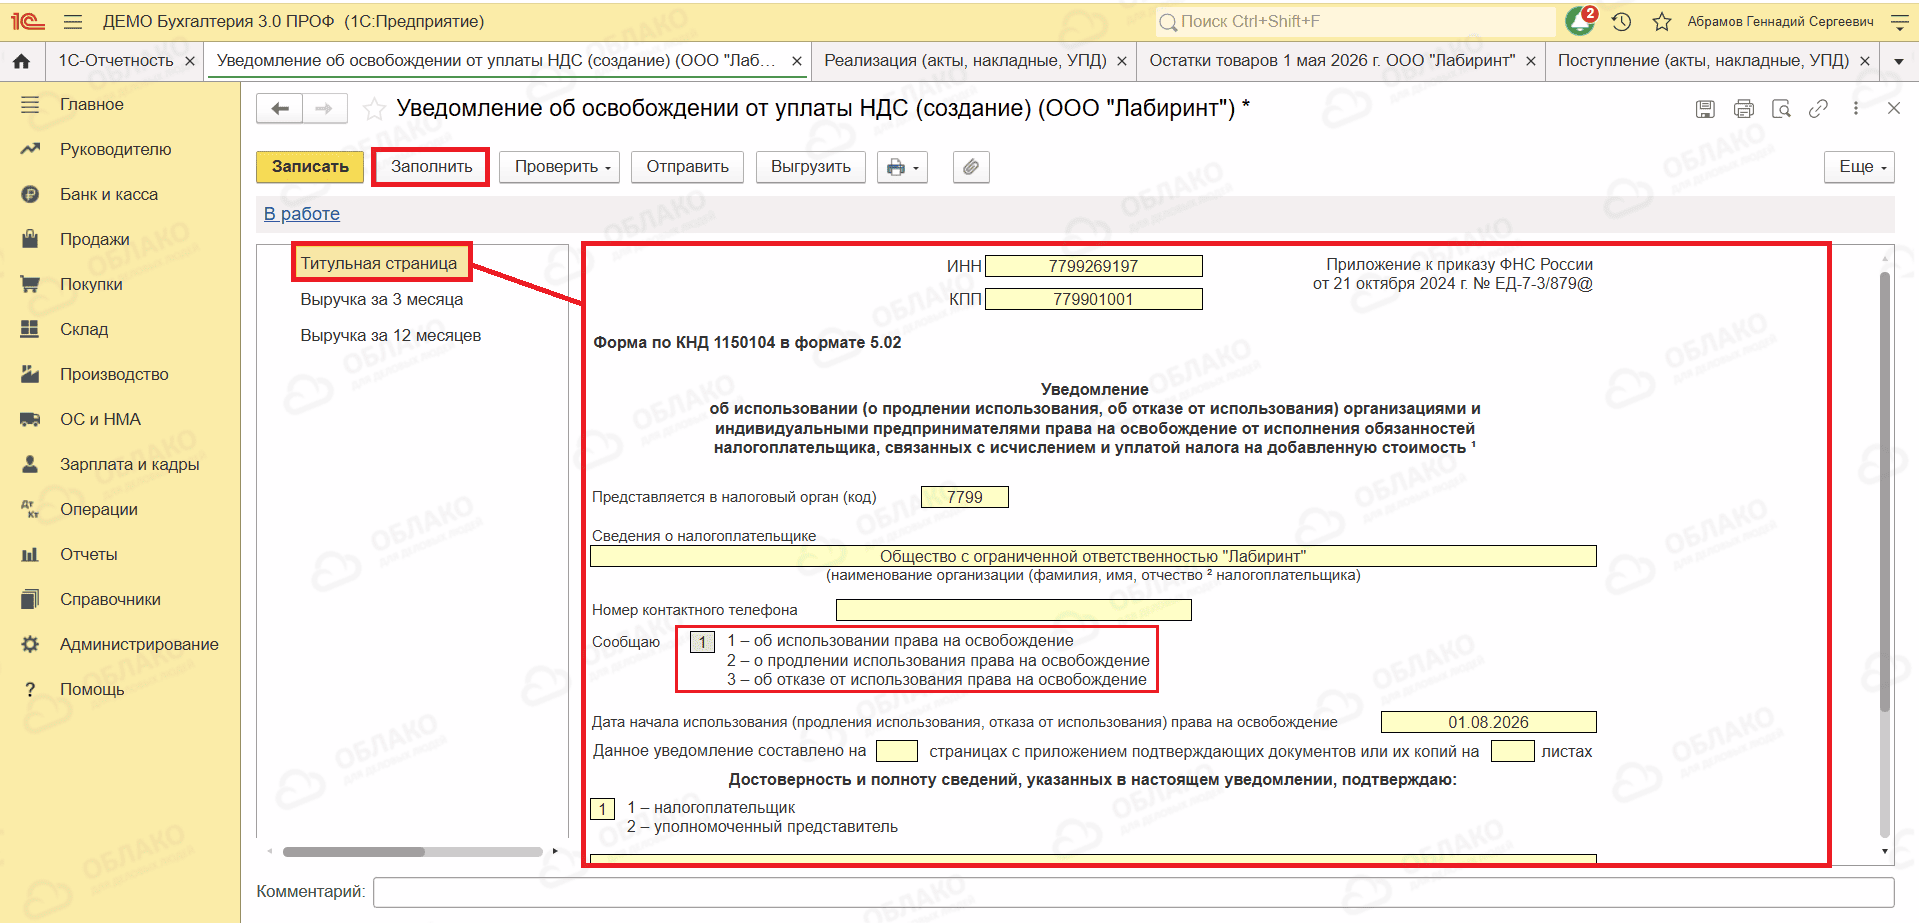
Task: Click the Поиск search field
Action: pos(1355,21)
